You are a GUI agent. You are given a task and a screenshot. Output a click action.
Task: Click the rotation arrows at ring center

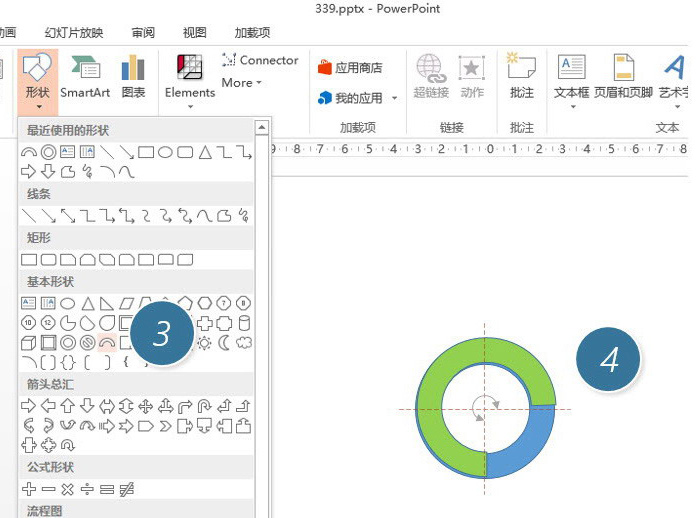485,408
